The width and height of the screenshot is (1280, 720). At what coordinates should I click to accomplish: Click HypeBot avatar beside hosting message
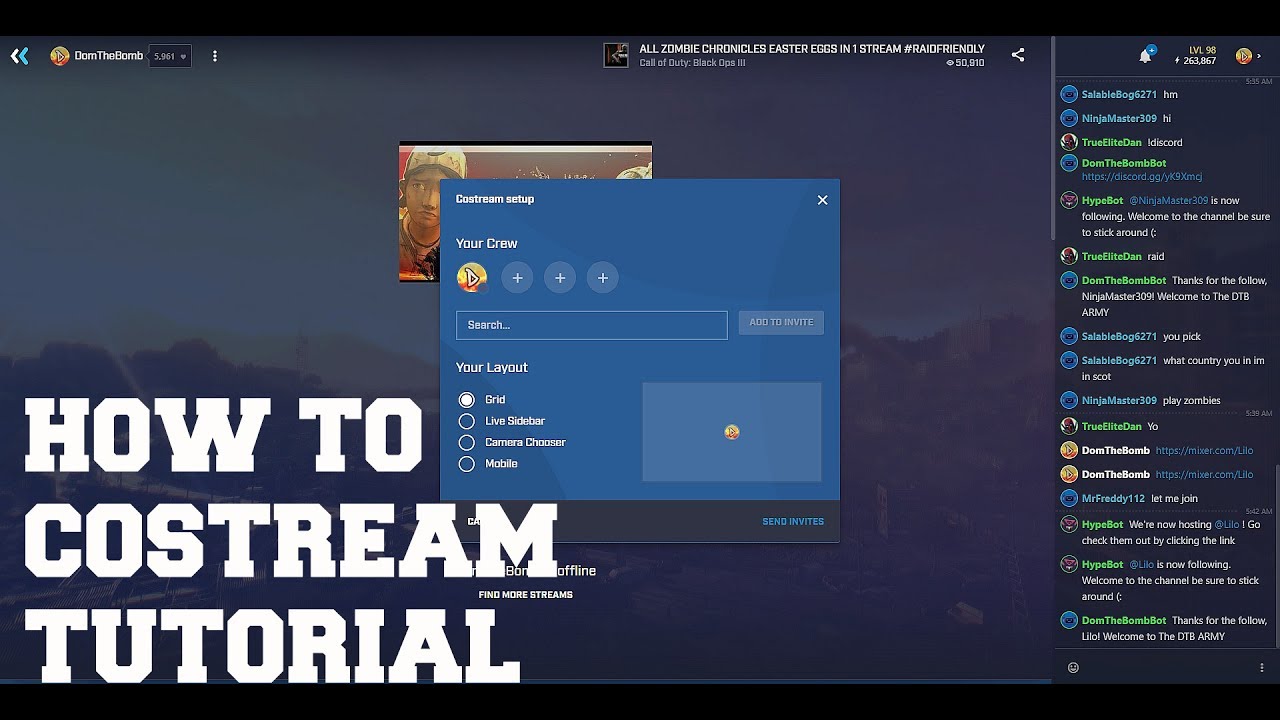tap(1069, 524)
